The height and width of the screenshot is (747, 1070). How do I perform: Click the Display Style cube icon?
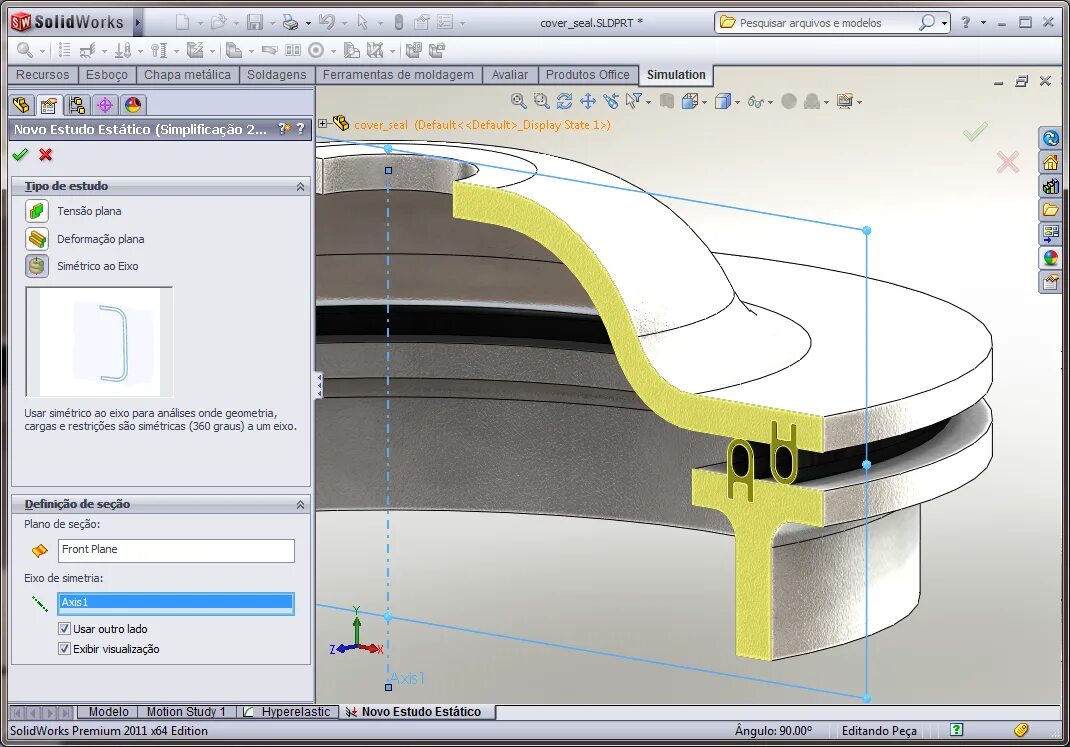pos(724,101)
